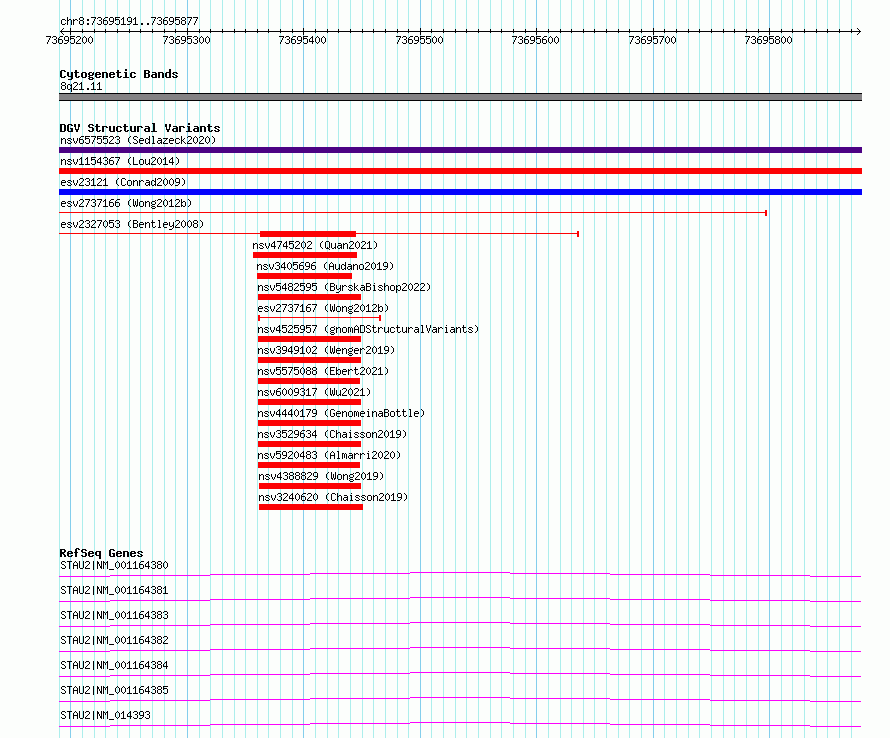Click STAU2|NM_001164384 transcript label
Viewport: 890px width, 738px height.
click(x=114, y=665)
